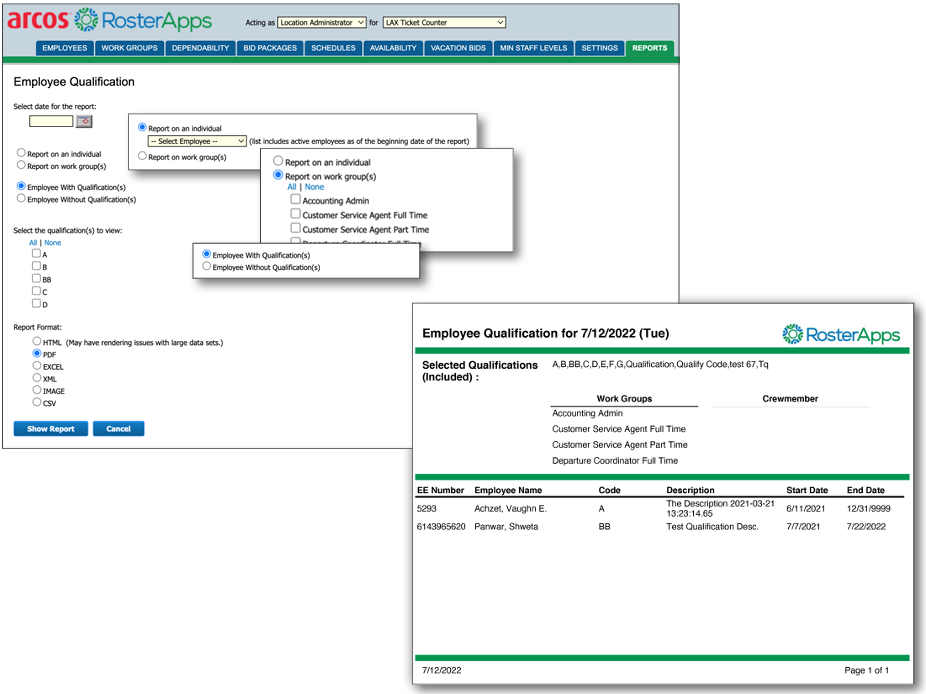
Task: Switch to the DEPENDABILITY tab
Action: 200,48
